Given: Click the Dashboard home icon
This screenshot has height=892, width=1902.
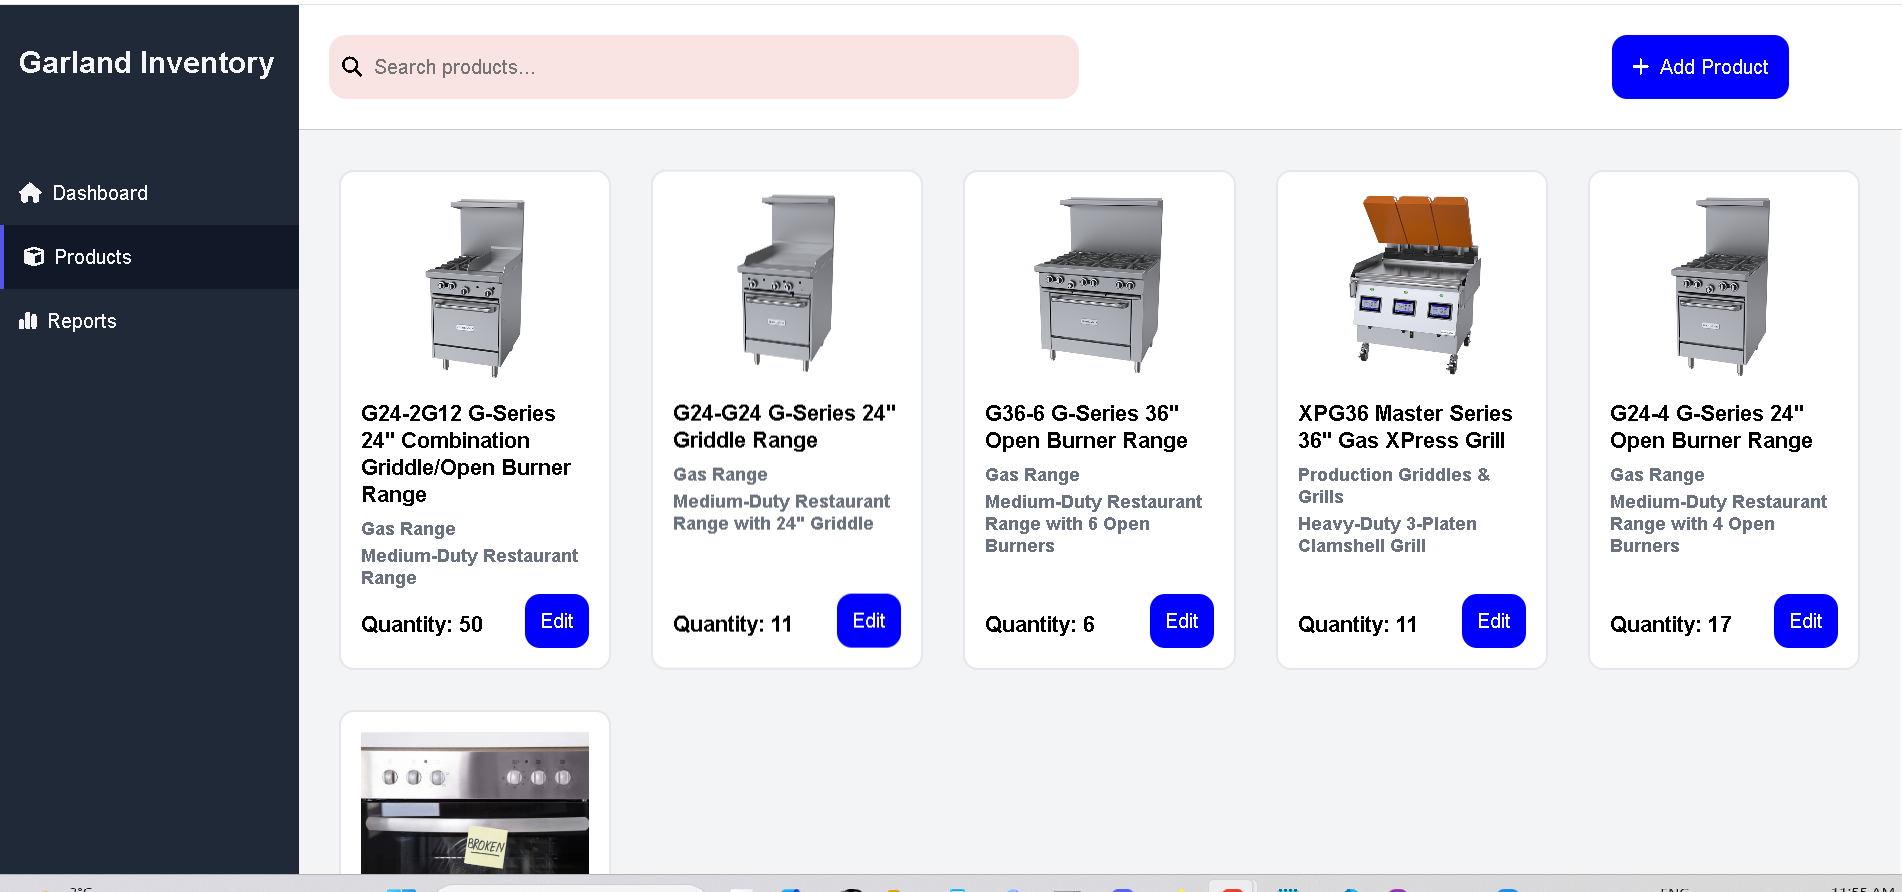Looking at the screenshot, I should 30,193.
